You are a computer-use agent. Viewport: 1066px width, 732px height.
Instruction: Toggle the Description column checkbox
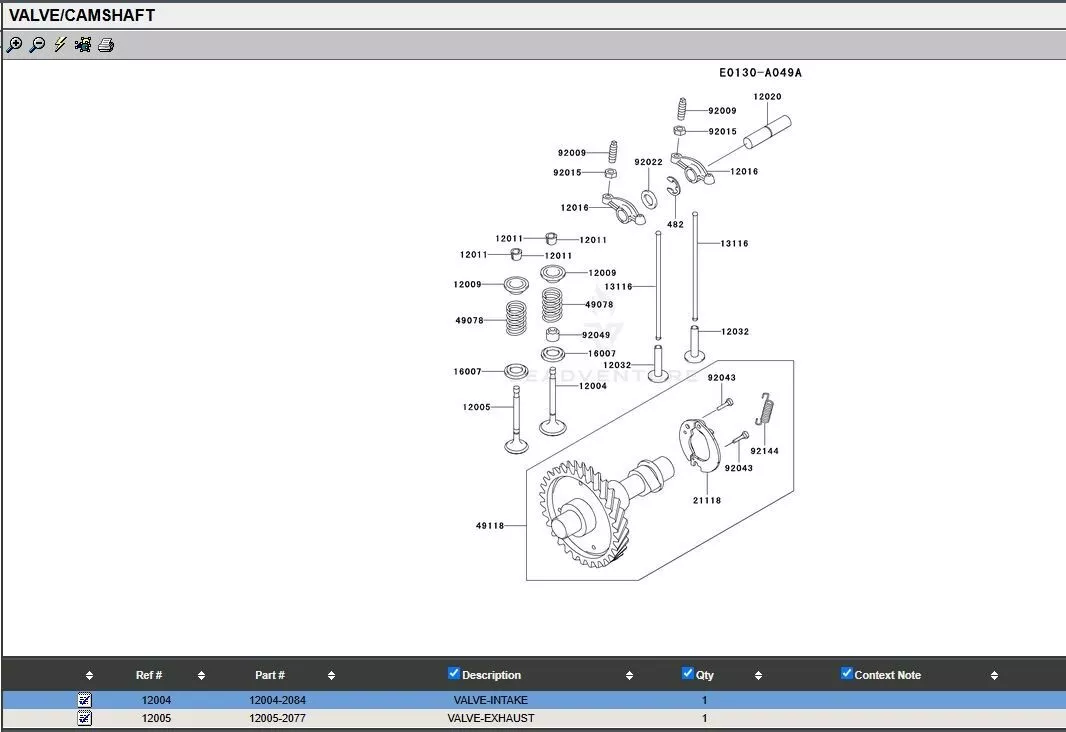coord(454,674)
